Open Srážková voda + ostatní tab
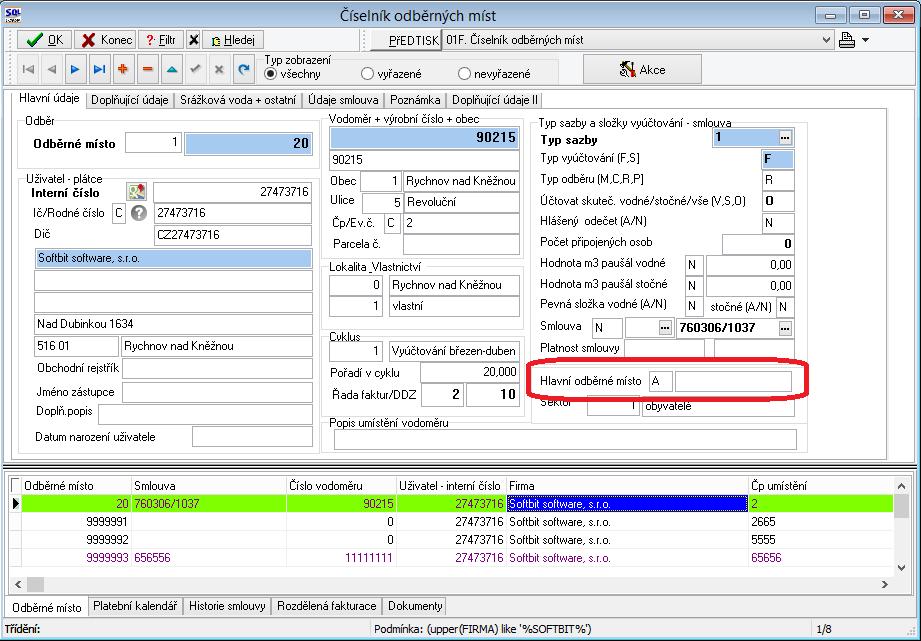 point(238,100)
